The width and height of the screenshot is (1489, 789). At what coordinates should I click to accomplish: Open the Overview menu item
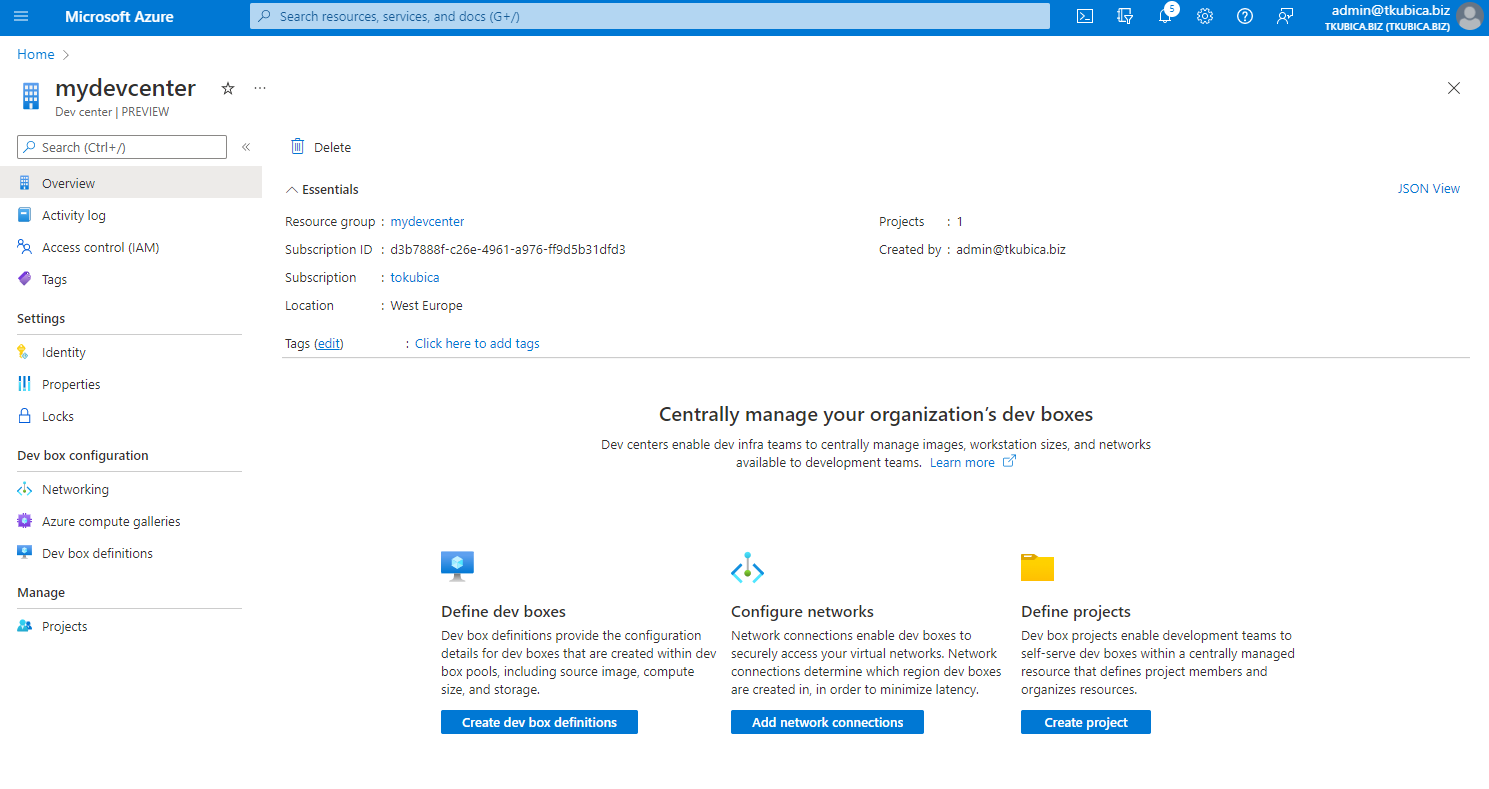point(131,183)
